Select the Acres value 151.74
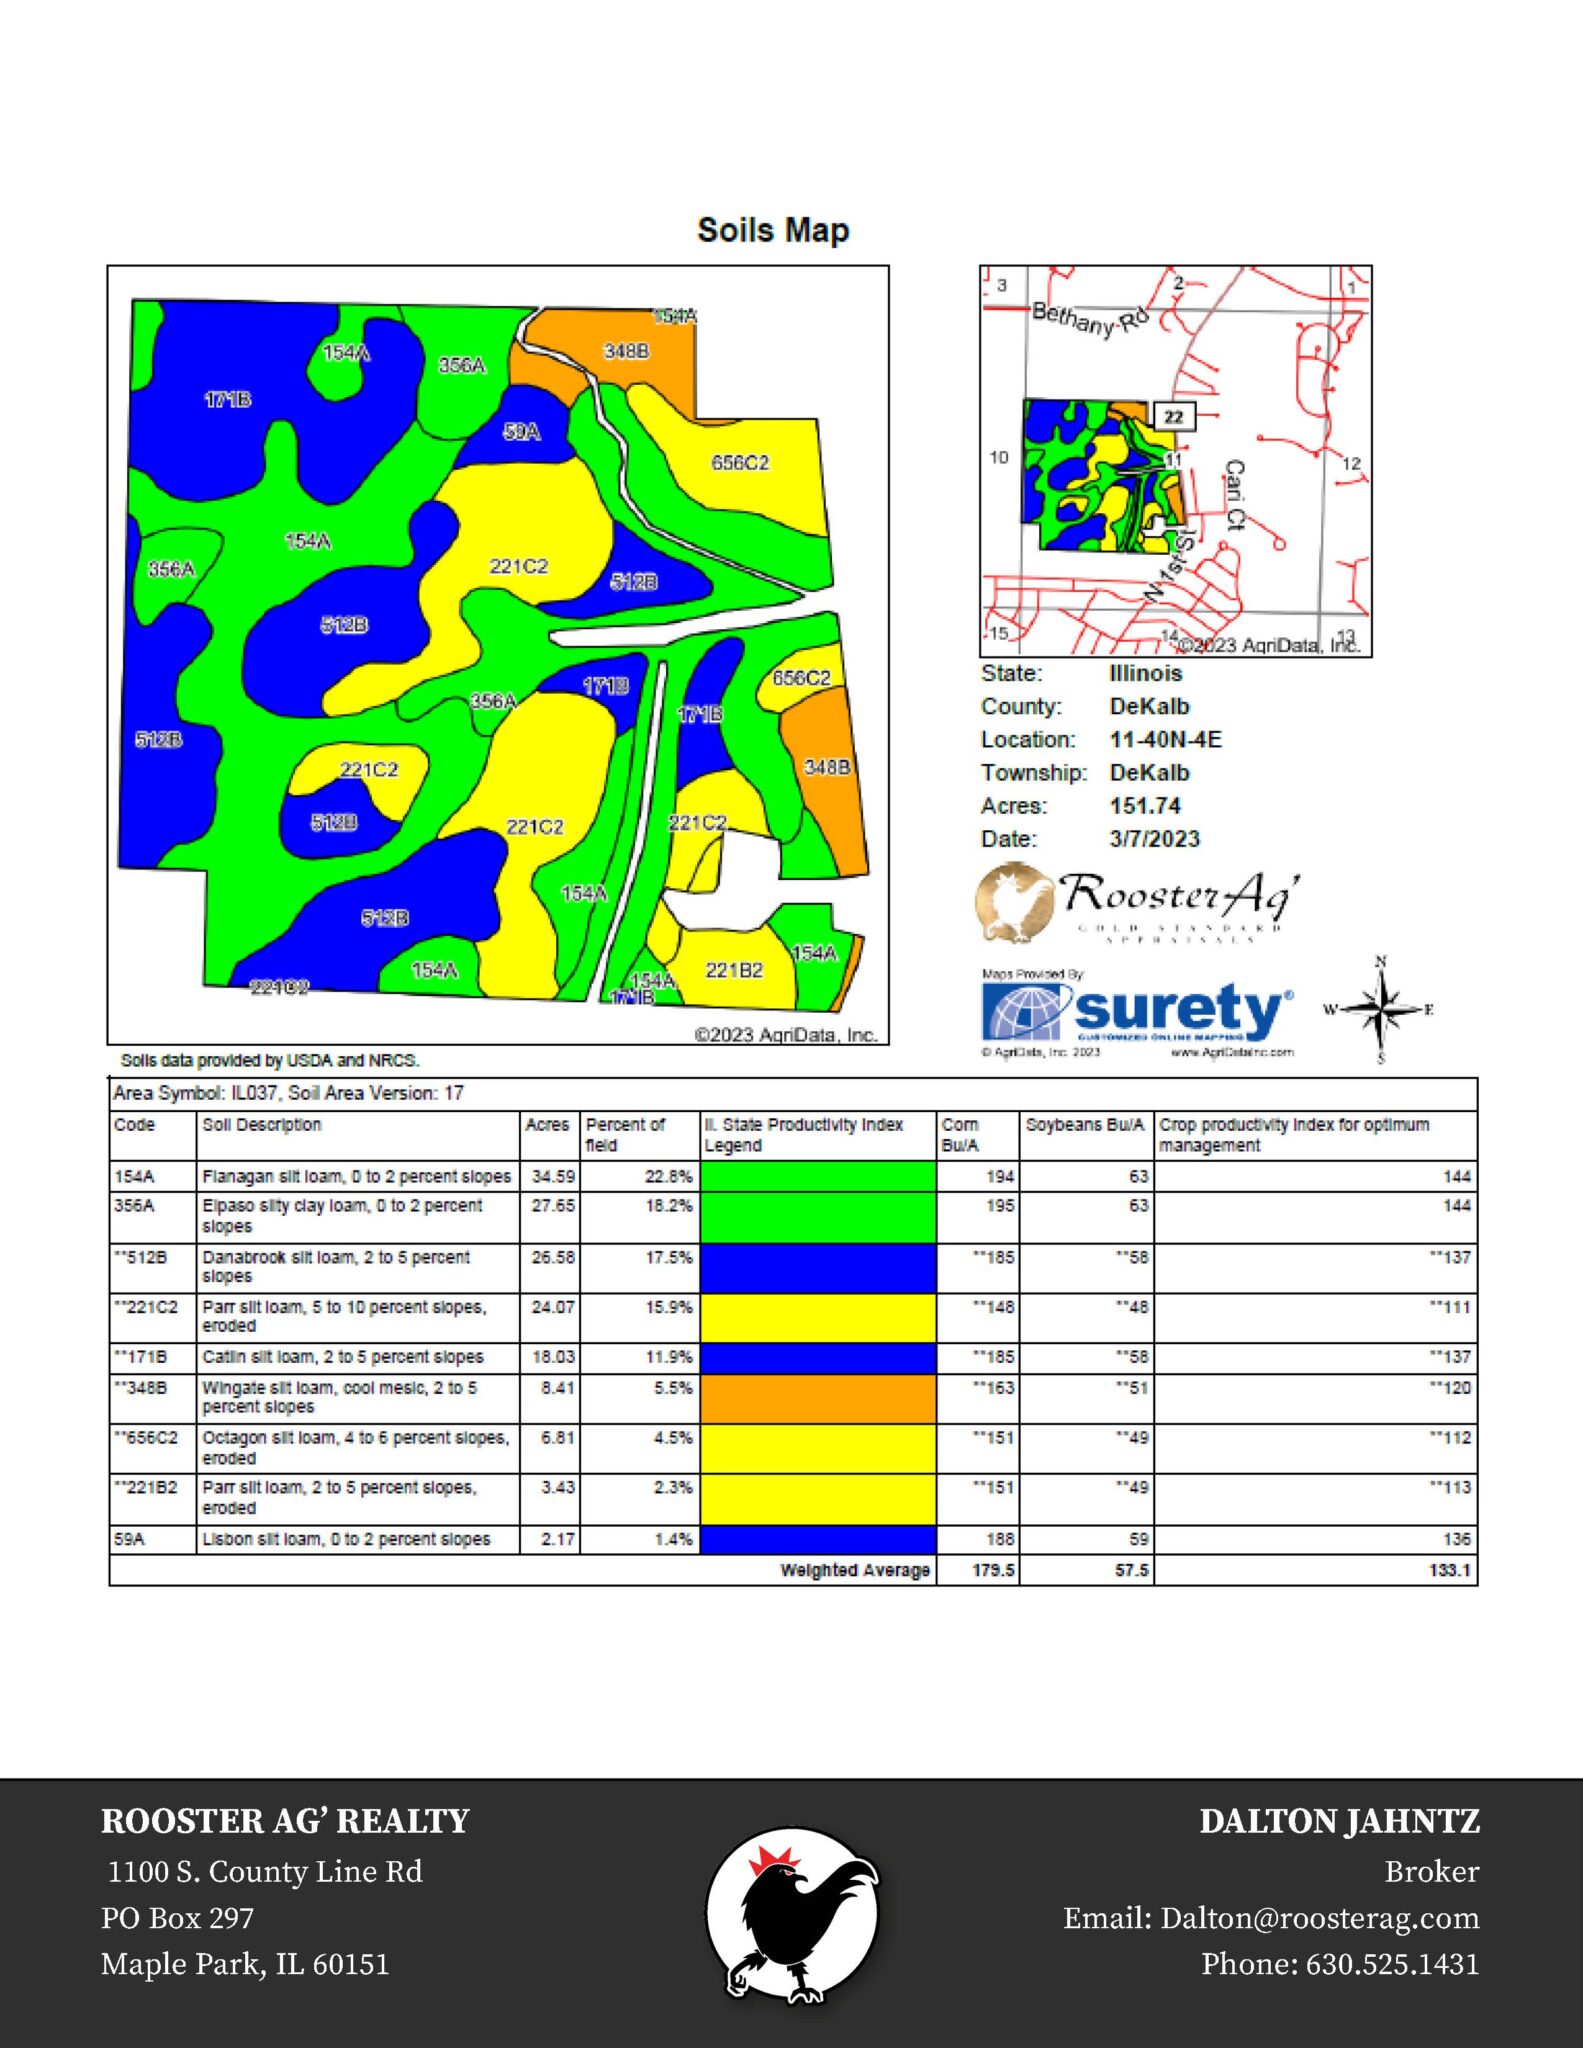 coord(1145,805)
